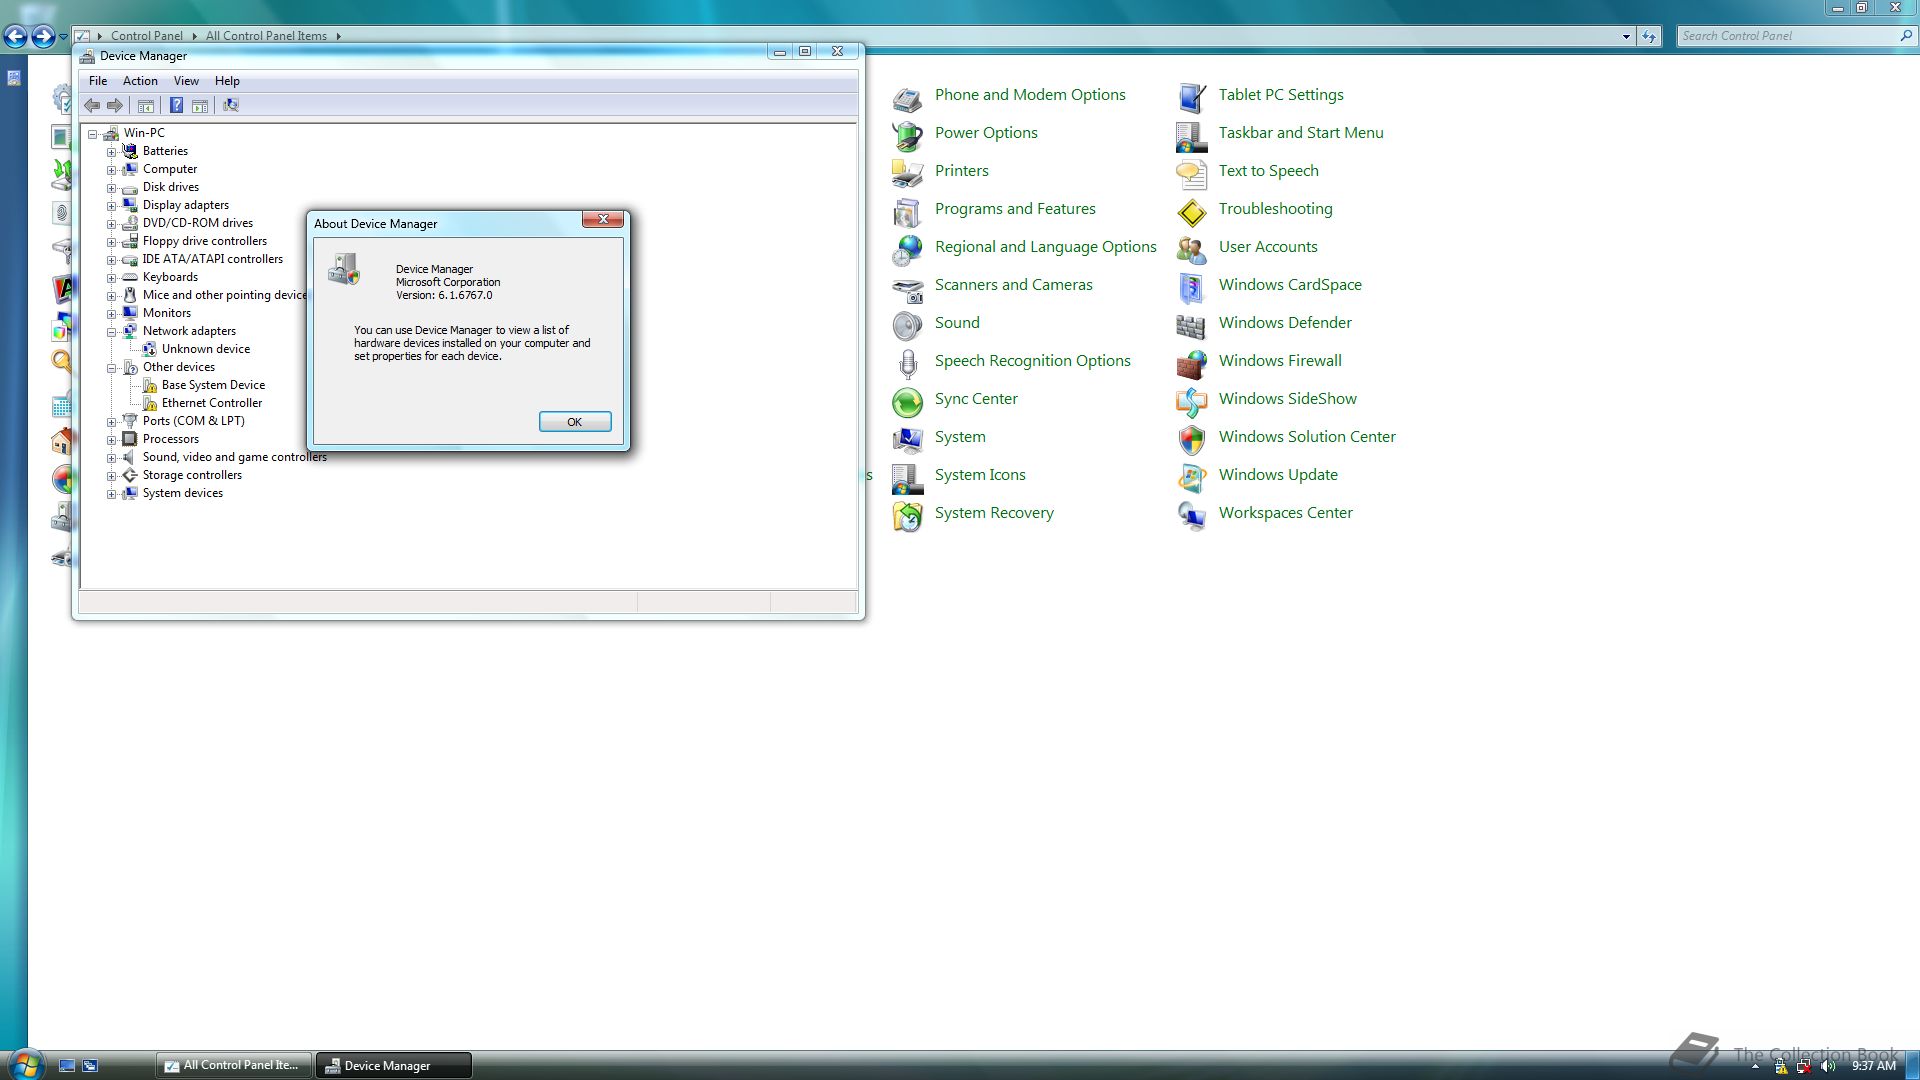The height and width of the screenshot is (1080, 1920).
Task: Click the volume icon in system tray
Action: click(1828, 1066)
